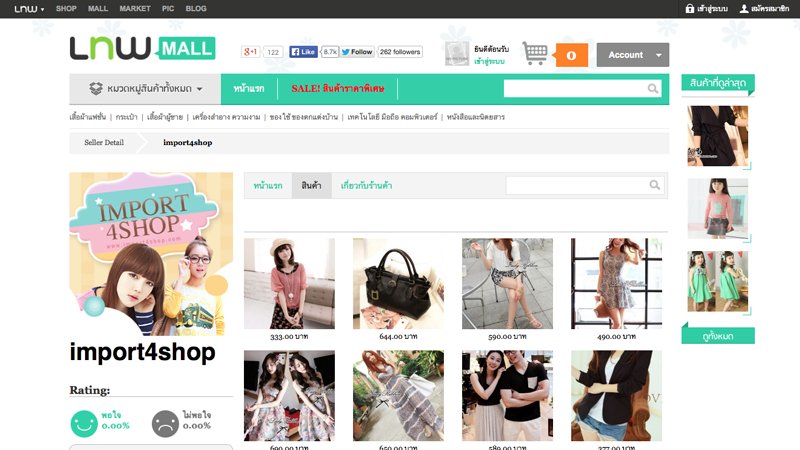Viewport: 800px width, 450px height.
Task: Open recently viewed black dress thumbnail
Action: [x=718, y=136]
